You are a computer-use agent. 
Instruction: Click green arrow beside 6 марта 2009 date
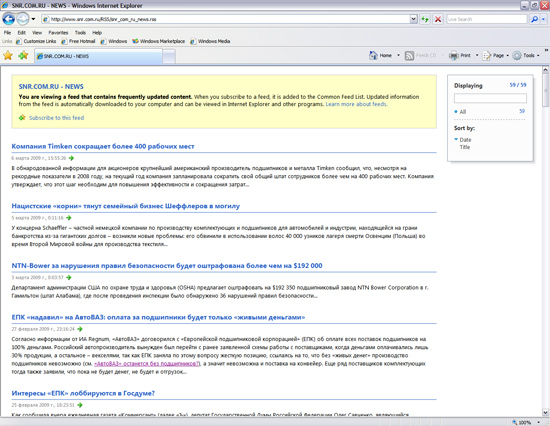coord(72,158)
